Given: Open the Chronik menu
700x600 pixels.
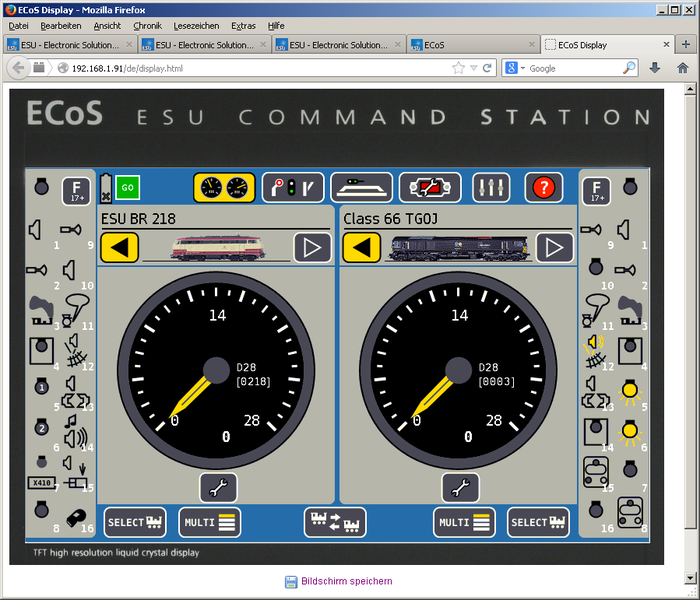Looking at the screenshot, I should pyautogui.click(x=147, y=26).
